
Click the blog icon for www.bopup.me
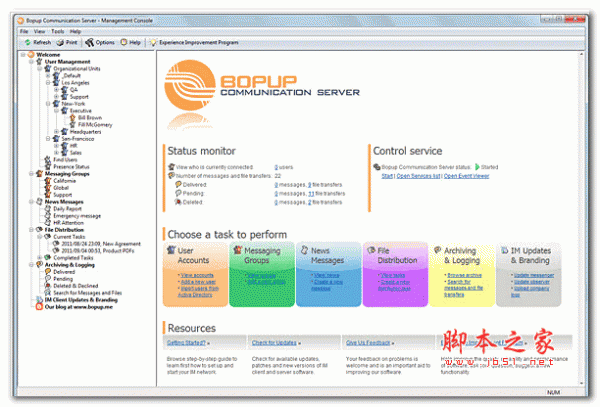[x=39, y=306]
